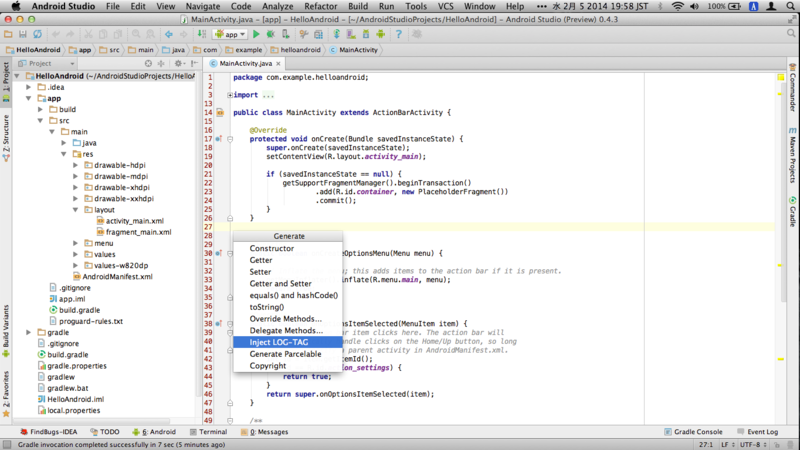
Task: Collapse the layout folder
Action: [x=76, y=210]
